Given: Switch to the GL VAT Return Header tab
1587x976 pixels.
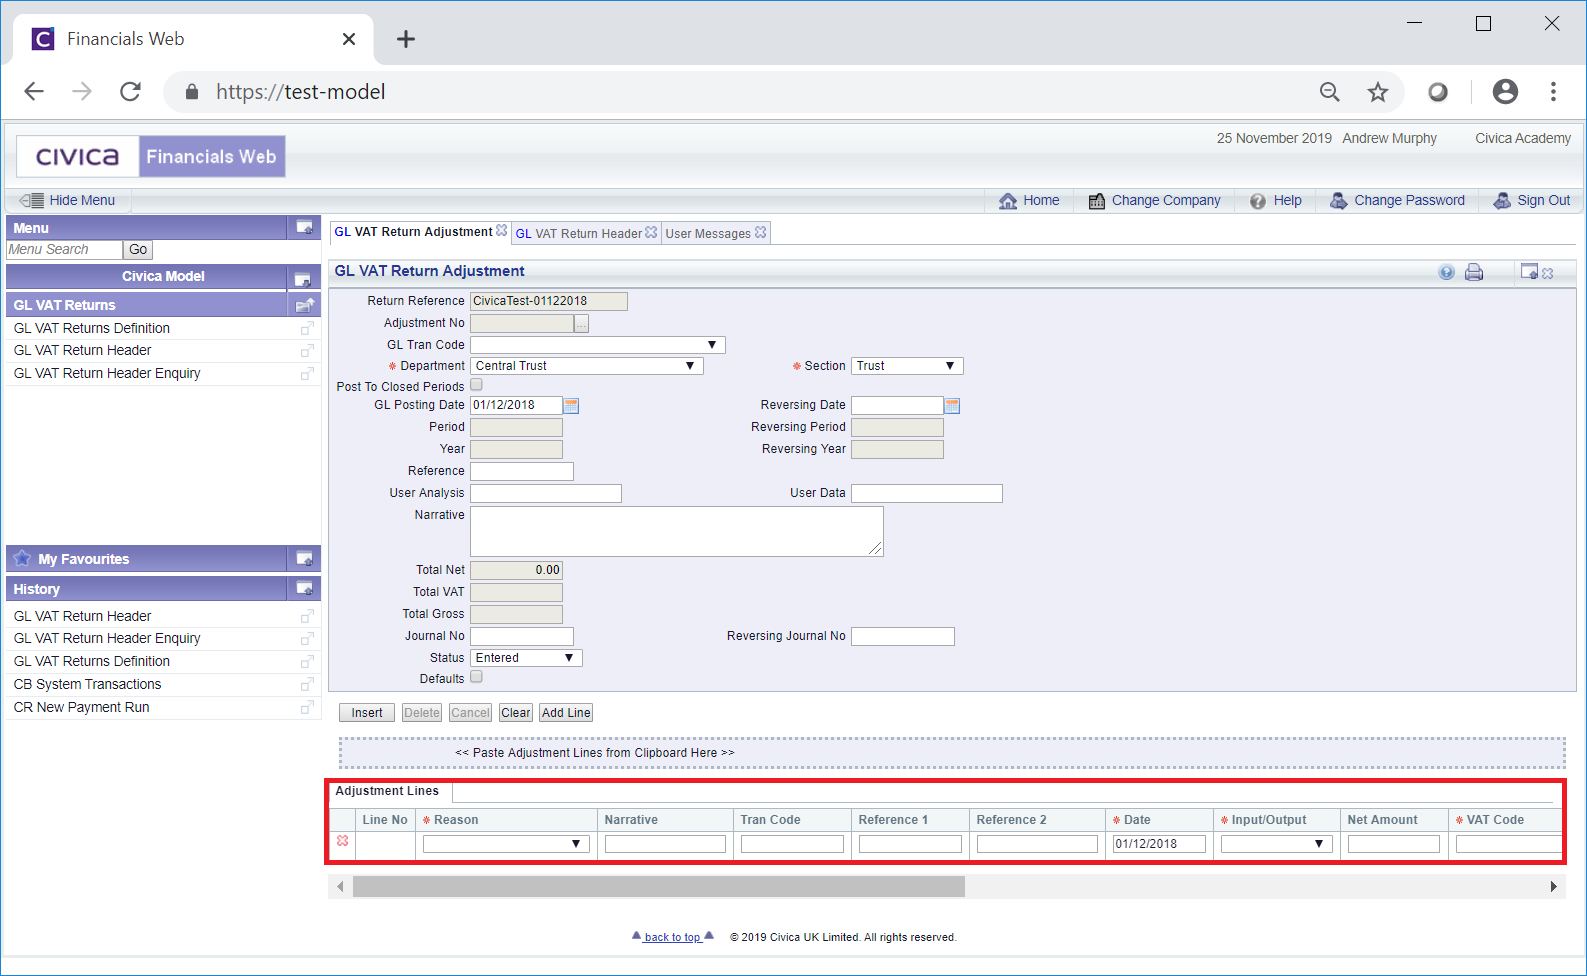Looking at the screenshot, I should click(x=578, y=233).
